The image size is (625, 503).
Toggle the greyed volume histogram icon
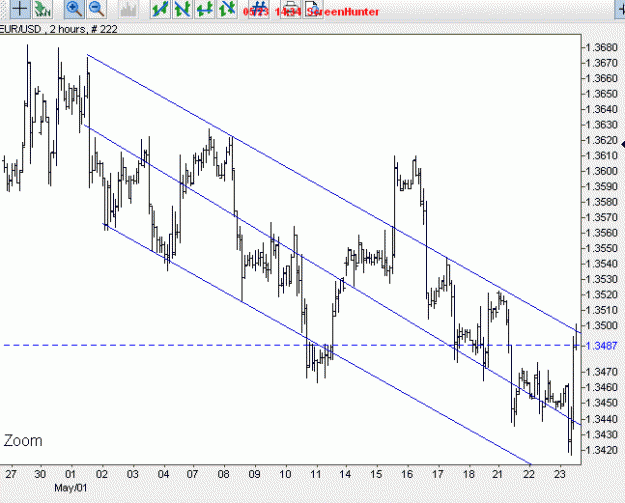pos(128,9)
